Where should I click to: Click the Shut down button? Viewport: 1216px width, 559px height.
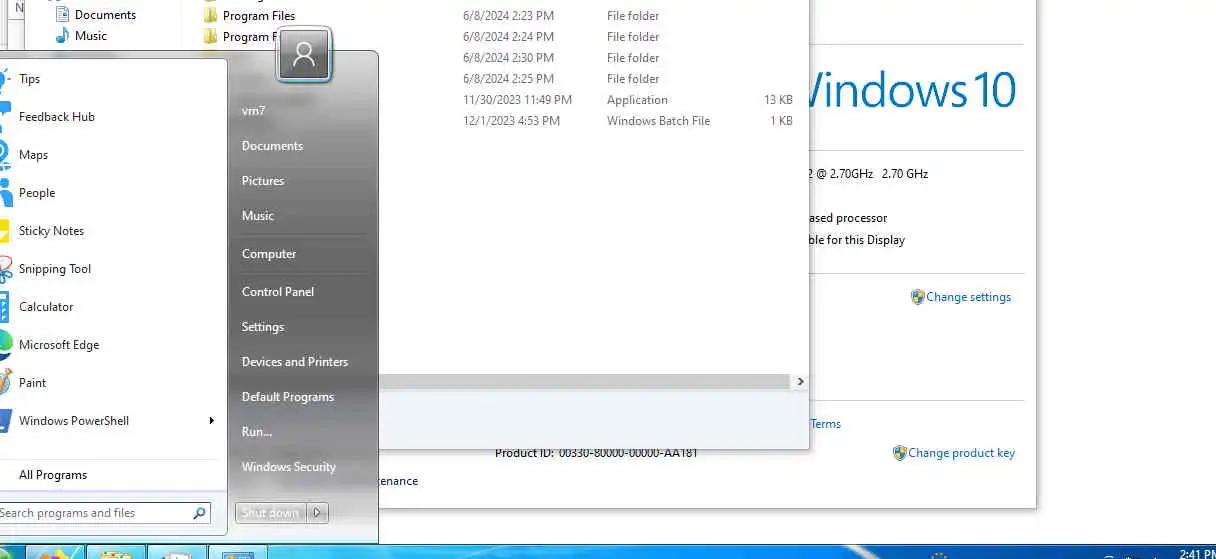[x=270, y=513]
